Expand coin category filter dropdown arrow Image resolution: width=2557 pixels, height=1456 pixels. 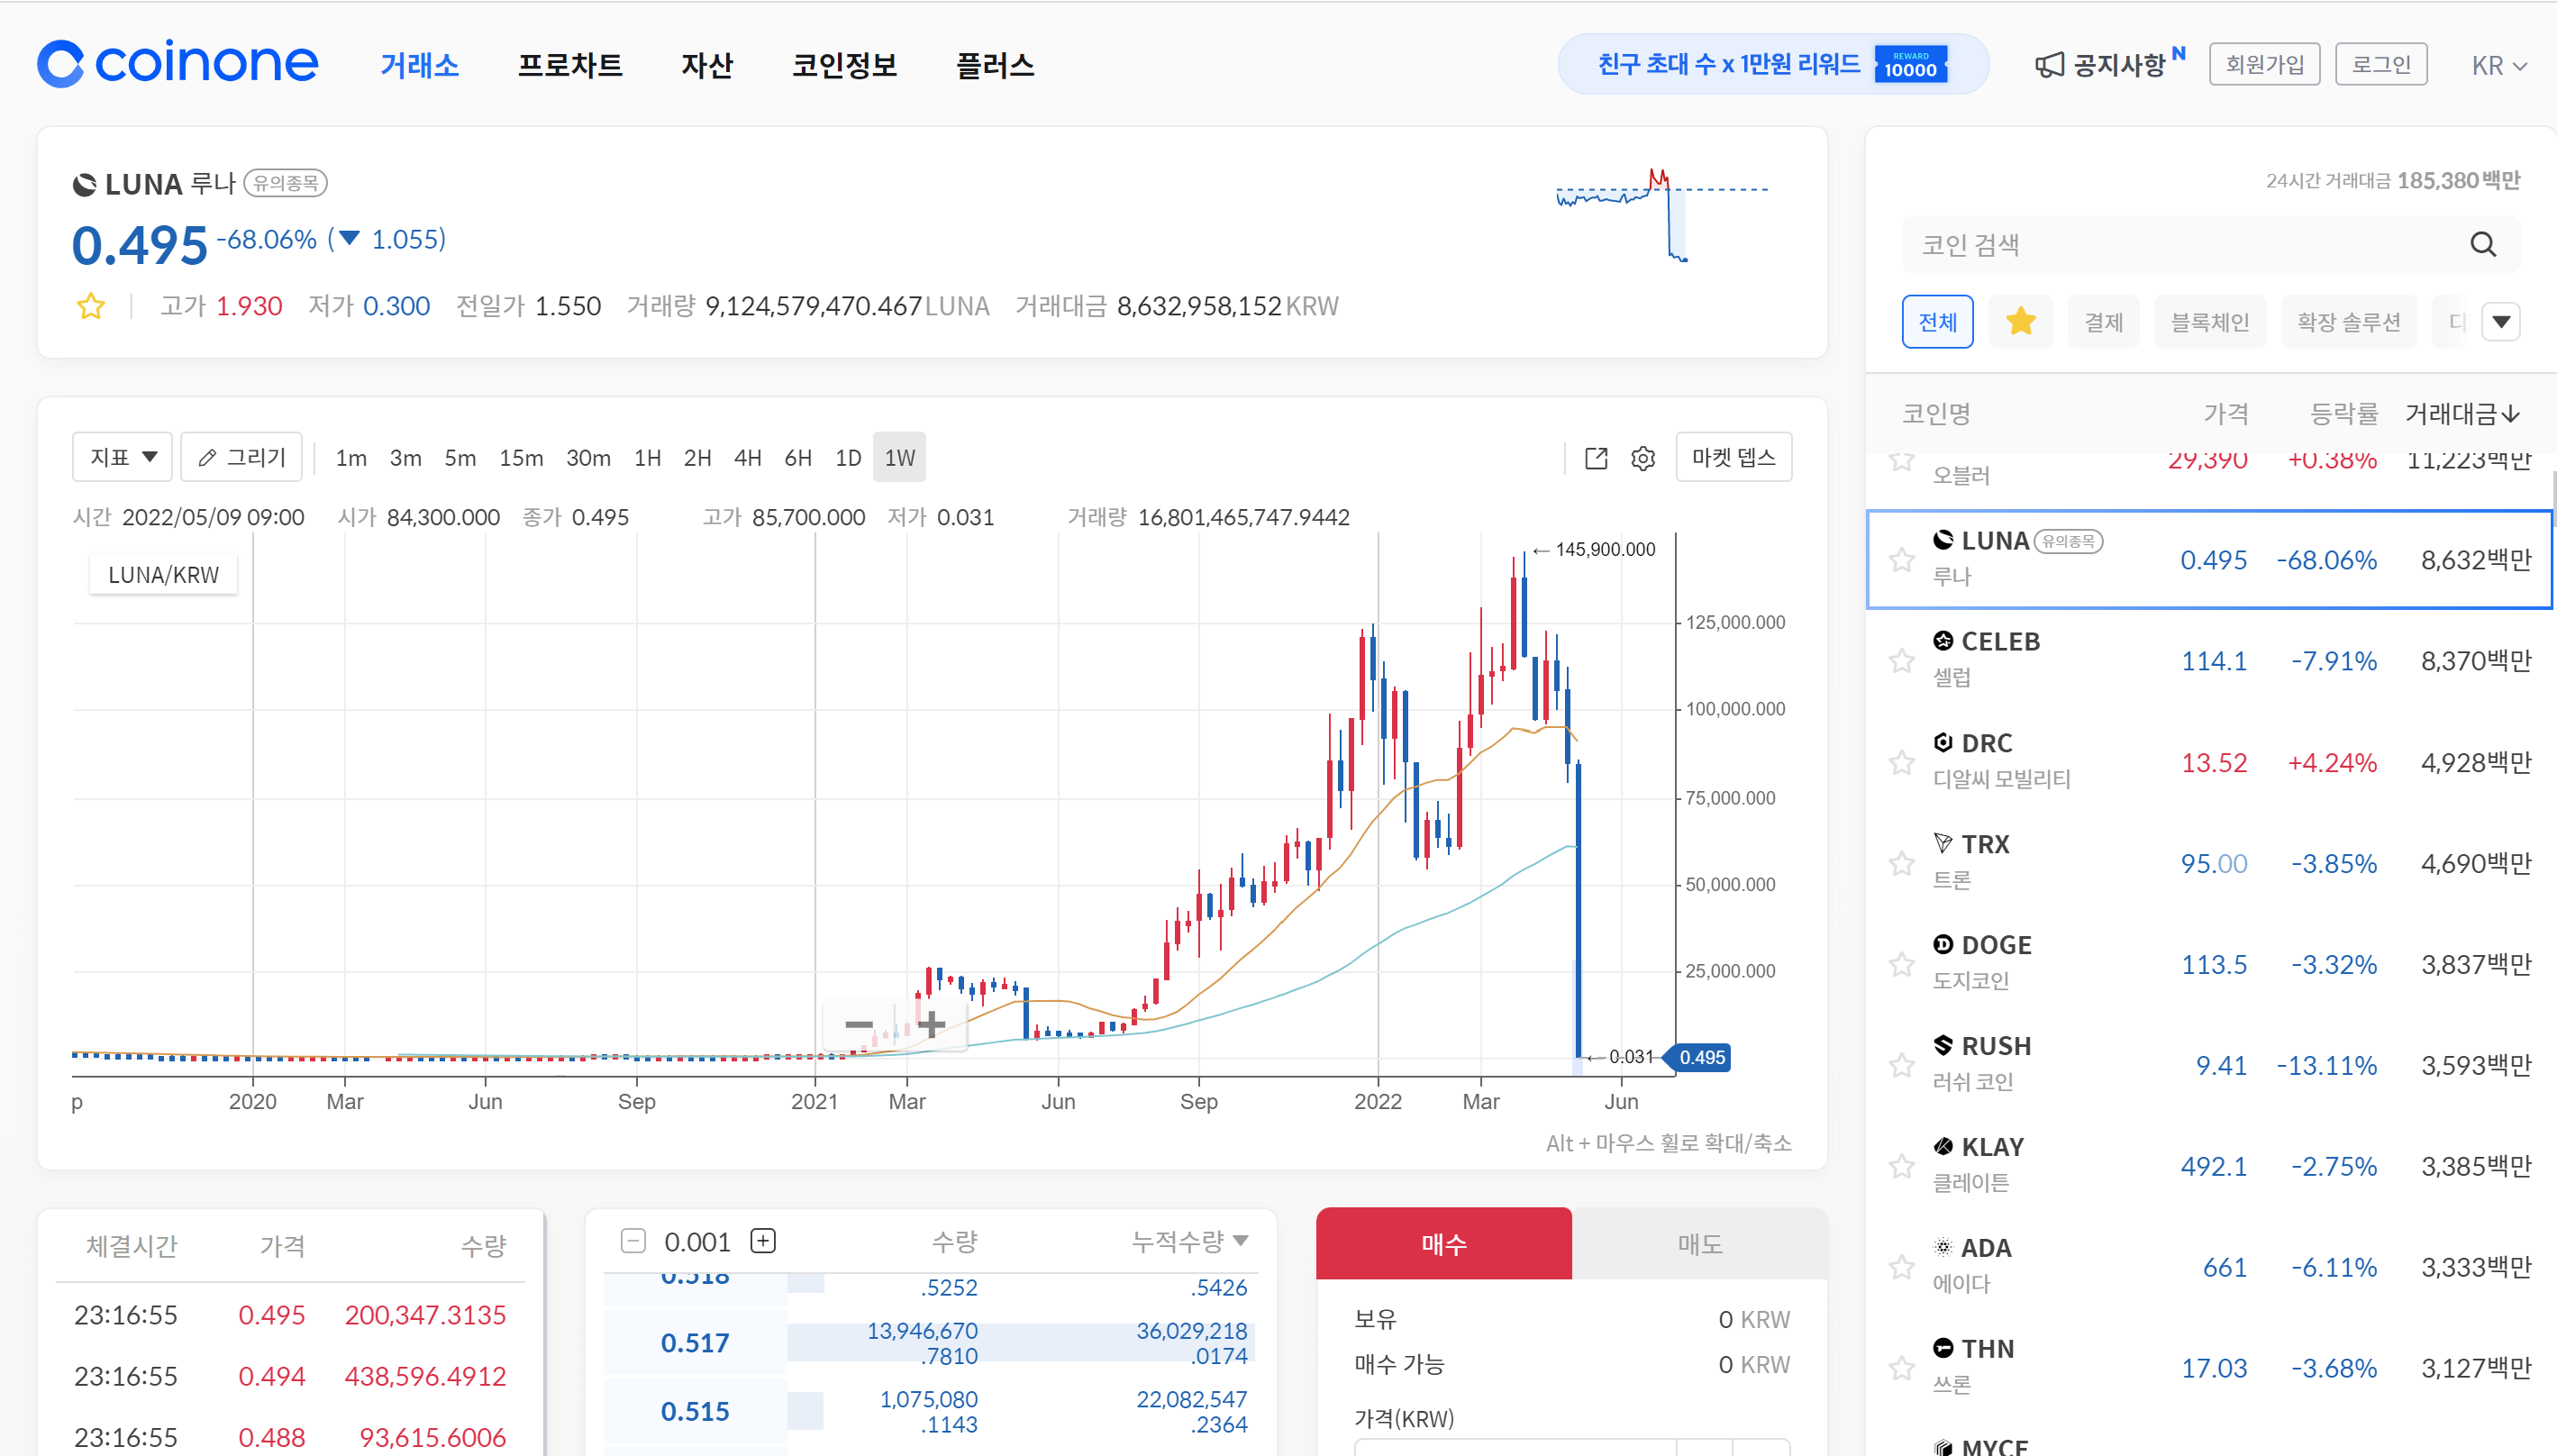(x=2501, y=322)
